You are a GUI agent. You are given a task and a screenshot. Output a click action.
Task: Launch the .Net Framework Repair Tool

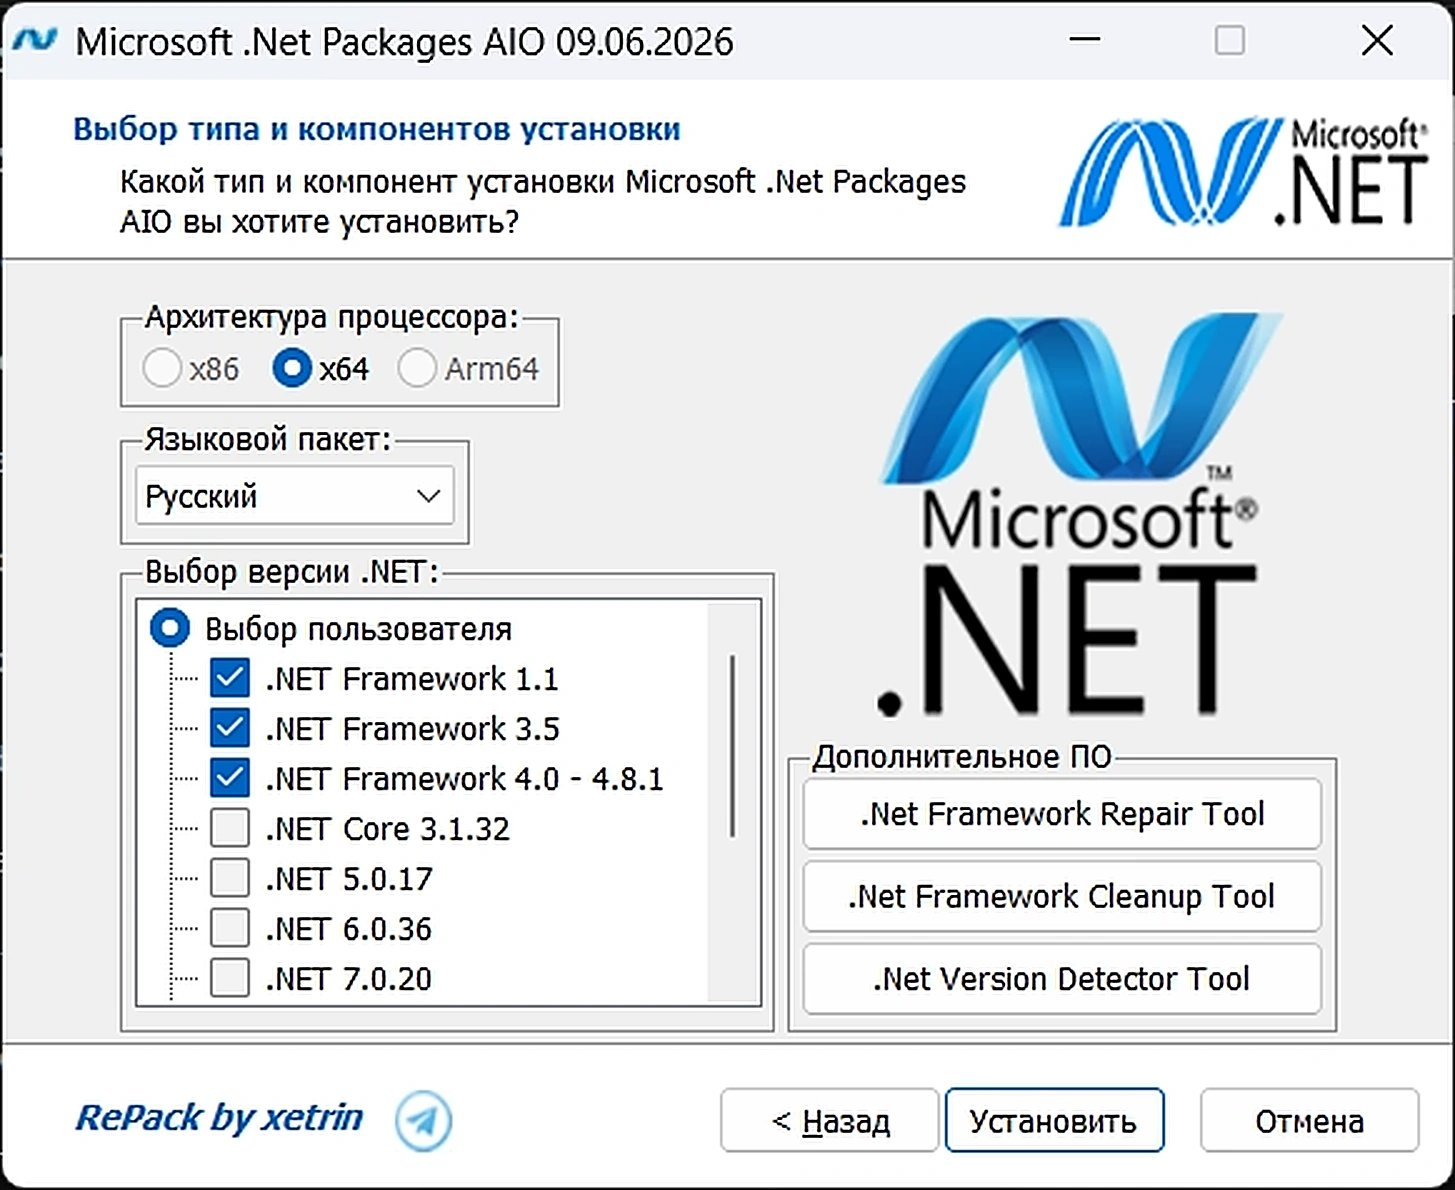pos(1062,814)
